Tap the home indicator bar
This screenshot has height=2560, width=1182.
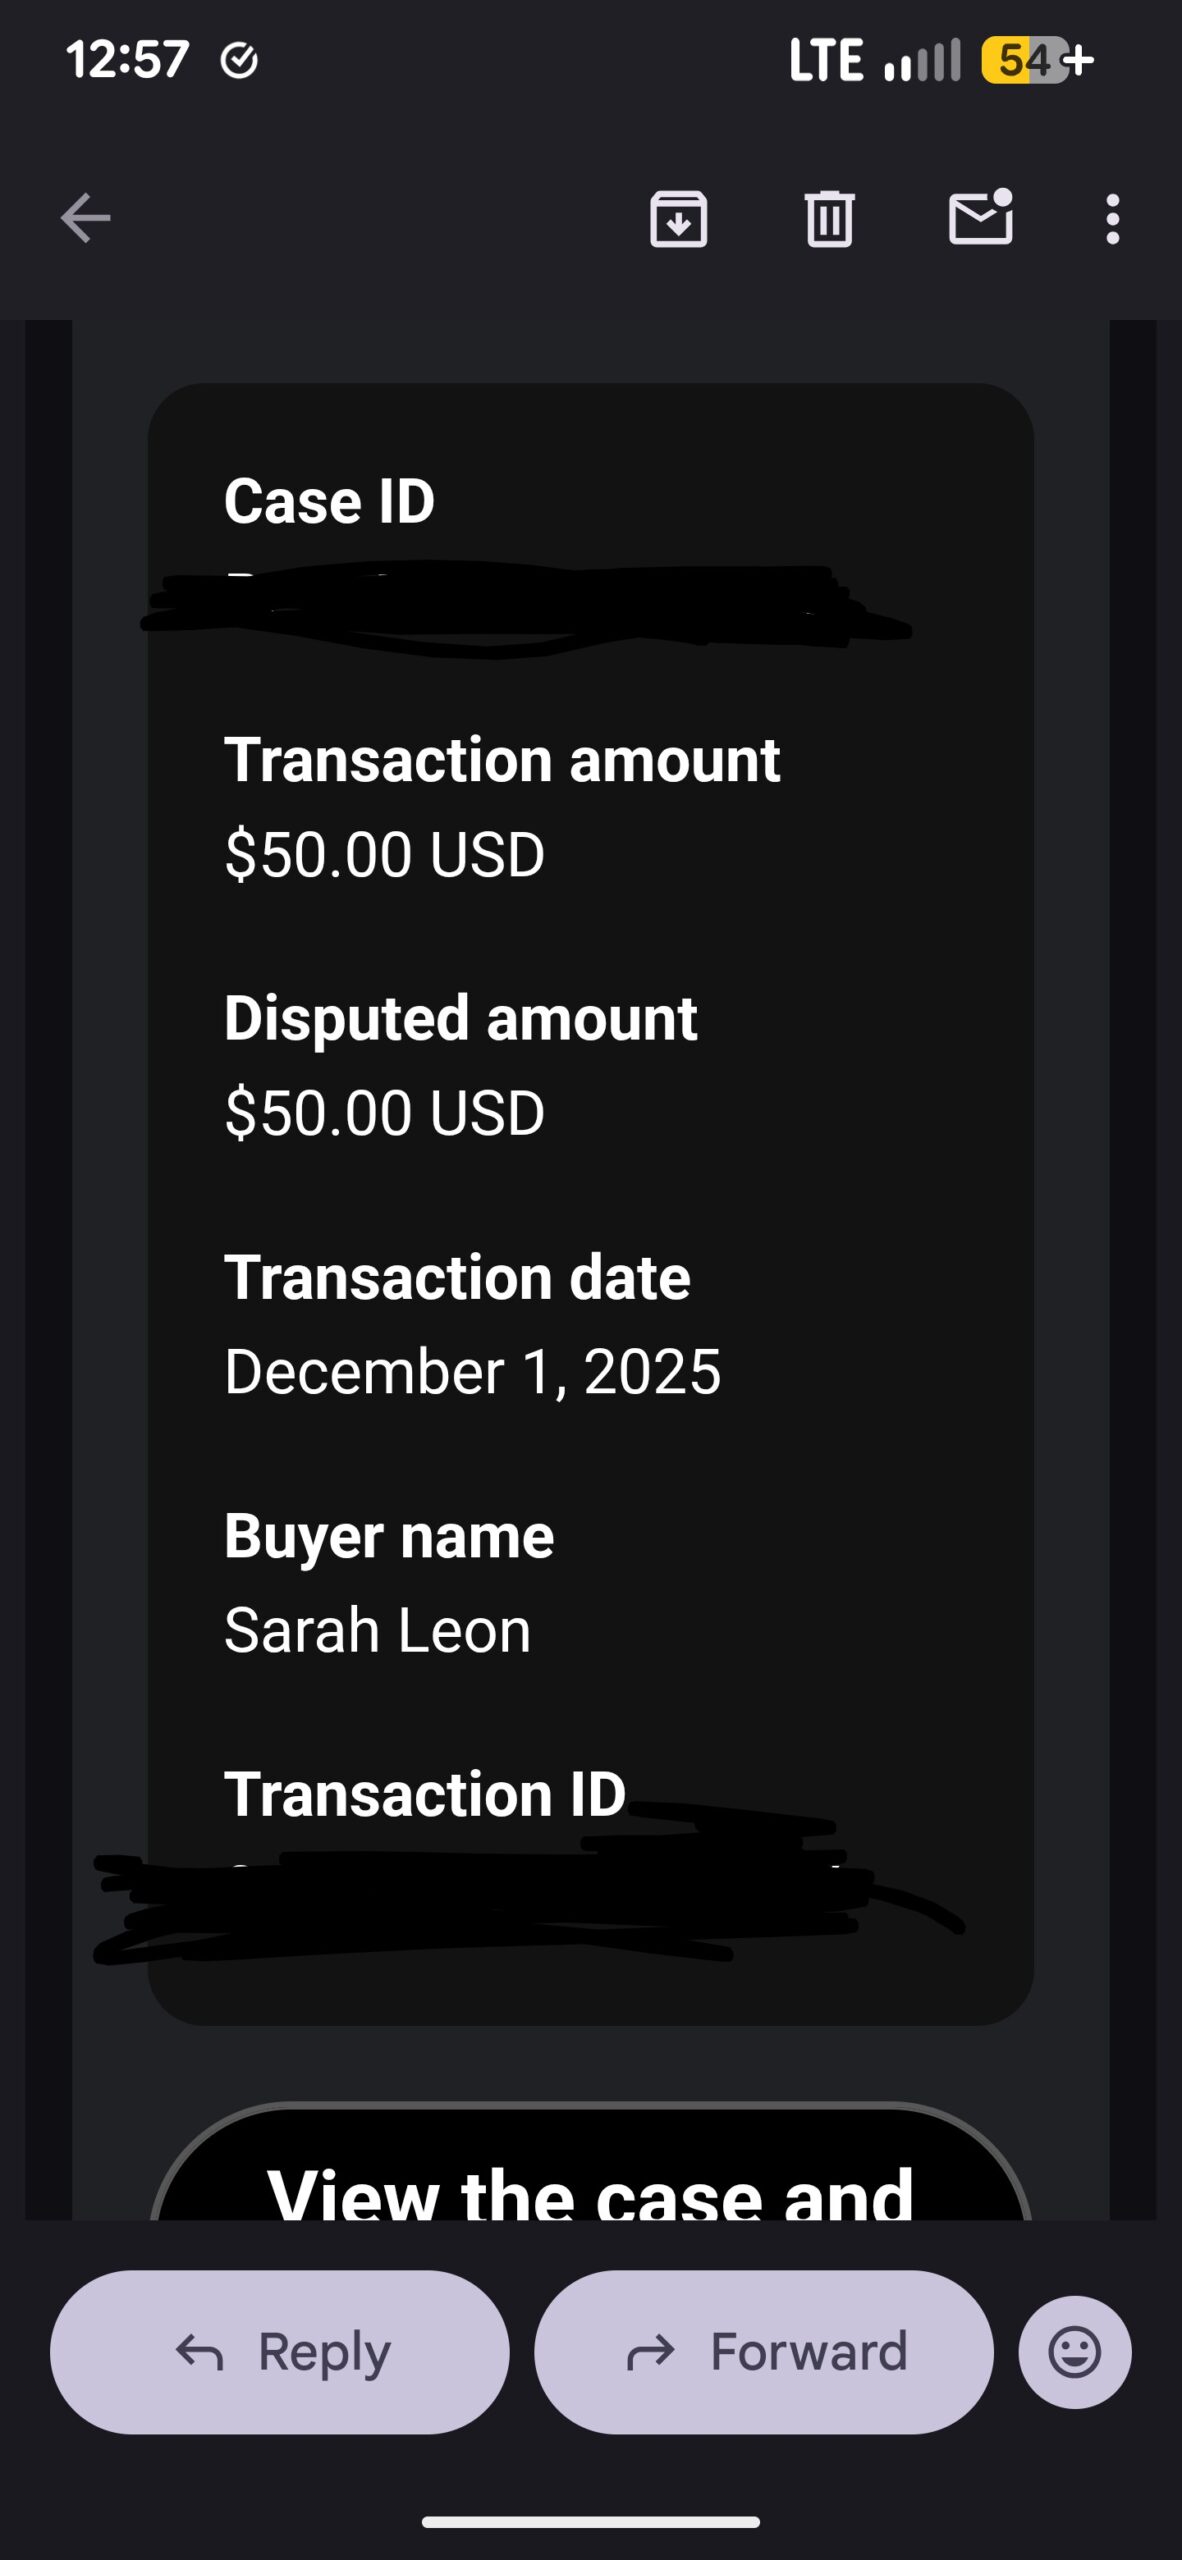[590, 2522]
